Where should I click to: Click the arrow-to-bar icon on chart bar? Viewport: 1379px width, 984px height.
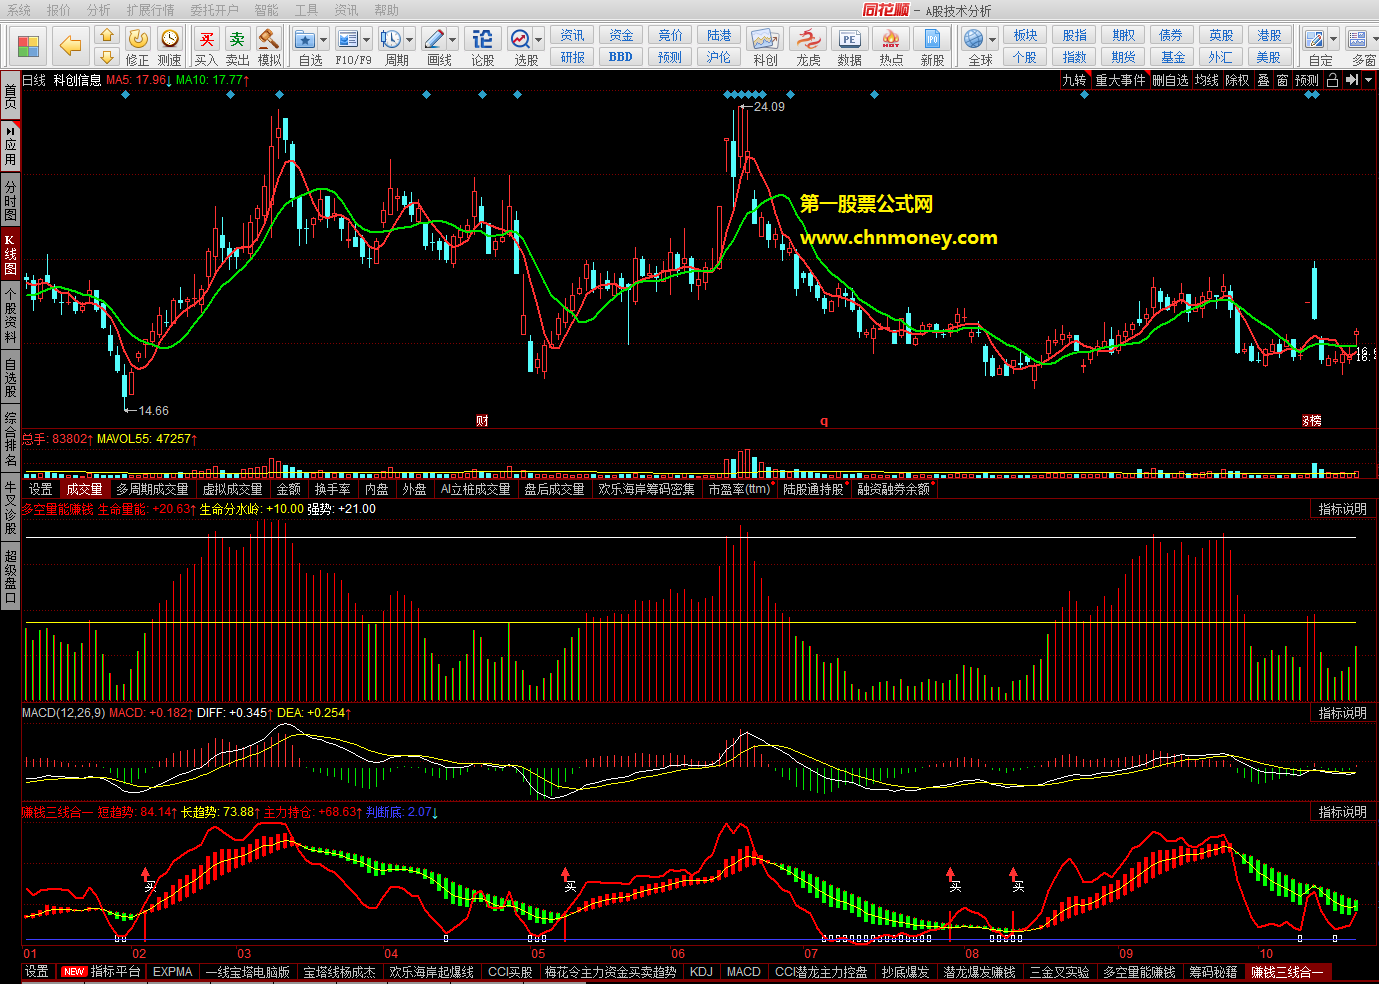click(x=1352, y=80)
